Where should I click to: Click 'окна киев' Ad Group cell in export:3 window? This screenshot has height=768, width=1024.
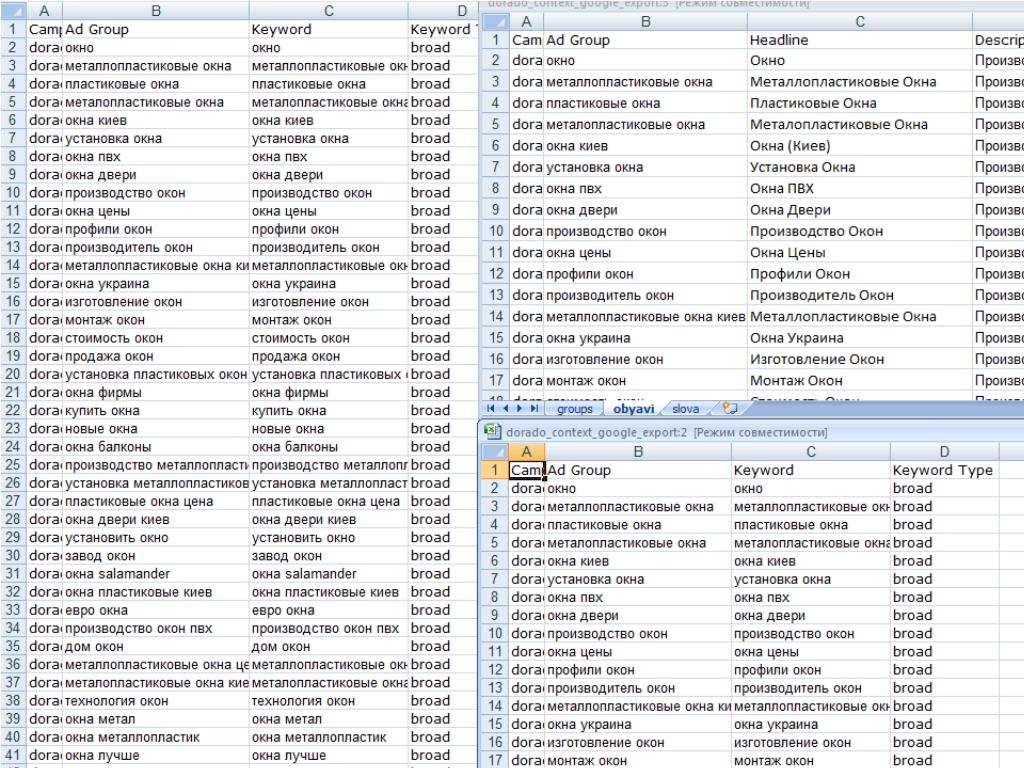645,146
